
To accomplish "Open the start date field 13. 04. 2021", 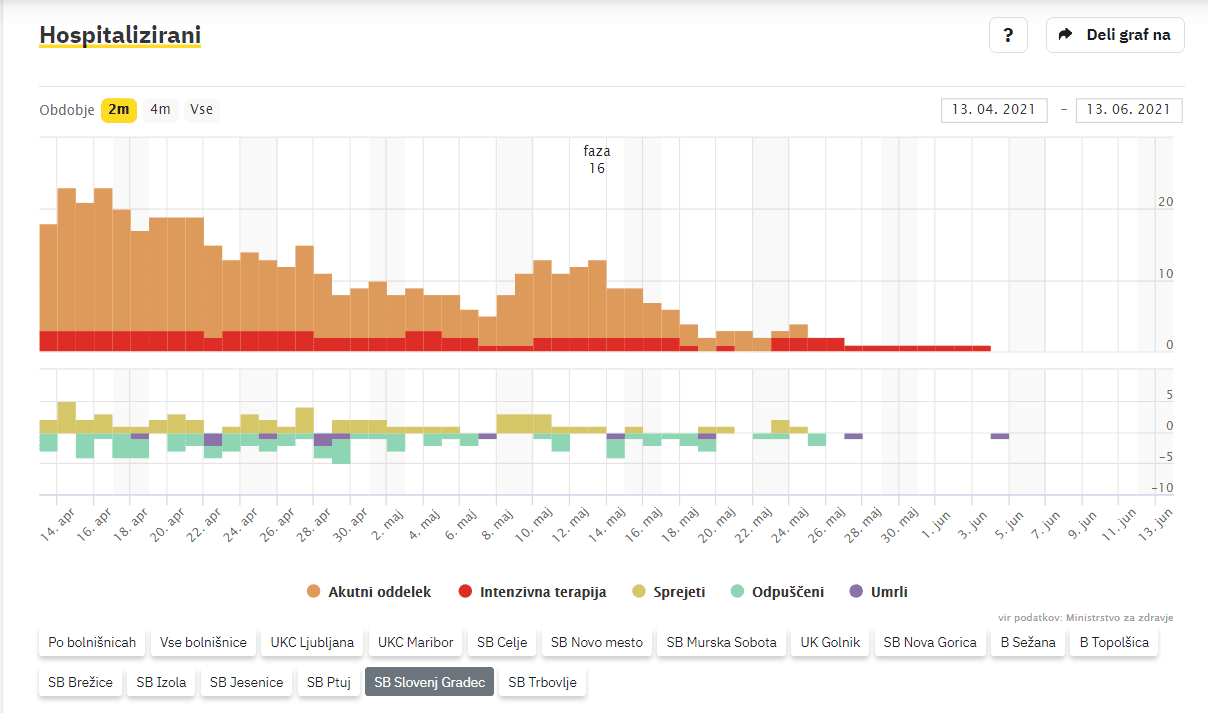I will pyautogui.click(x=994, y=110).
